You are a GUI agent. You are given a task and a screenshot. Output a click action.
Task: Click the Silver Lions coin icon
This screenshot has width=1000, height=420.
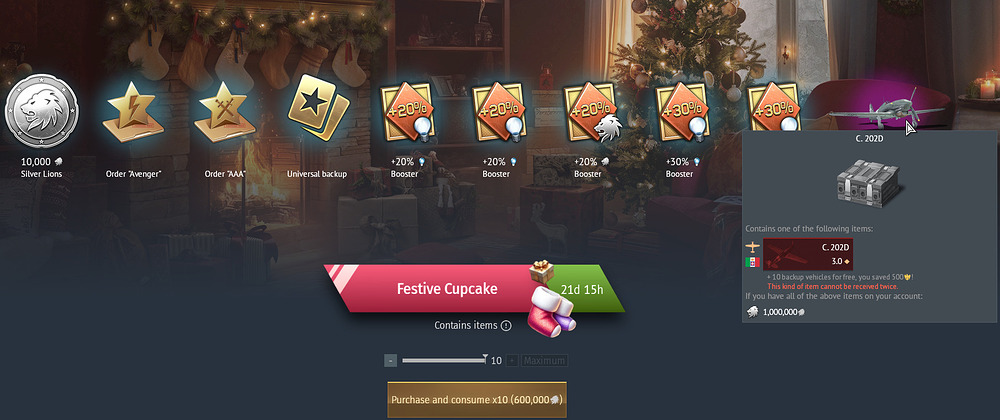tap(41, 111)
